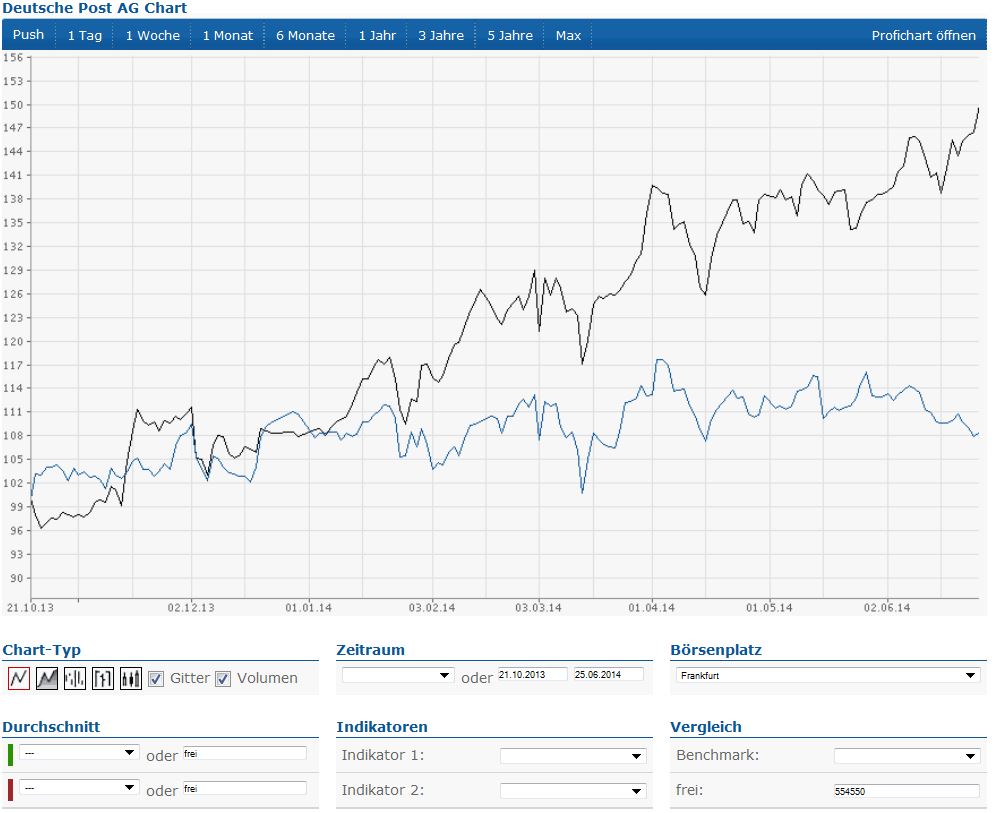Click the start date field 21.10.2013
This screenshot has height=813, width=999.
[533, 674]
